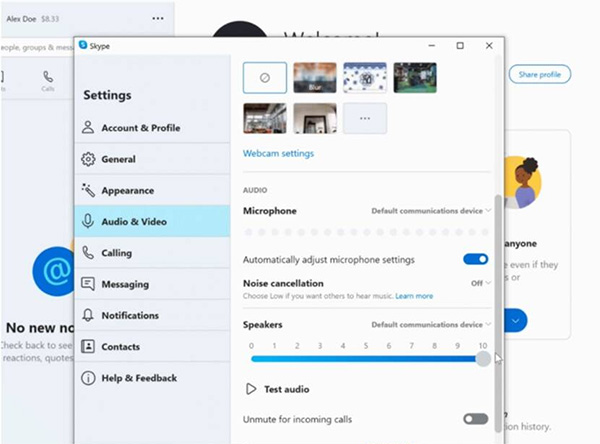
Task: Toggle Automatically adjust microphone settings
Action: 476,259
